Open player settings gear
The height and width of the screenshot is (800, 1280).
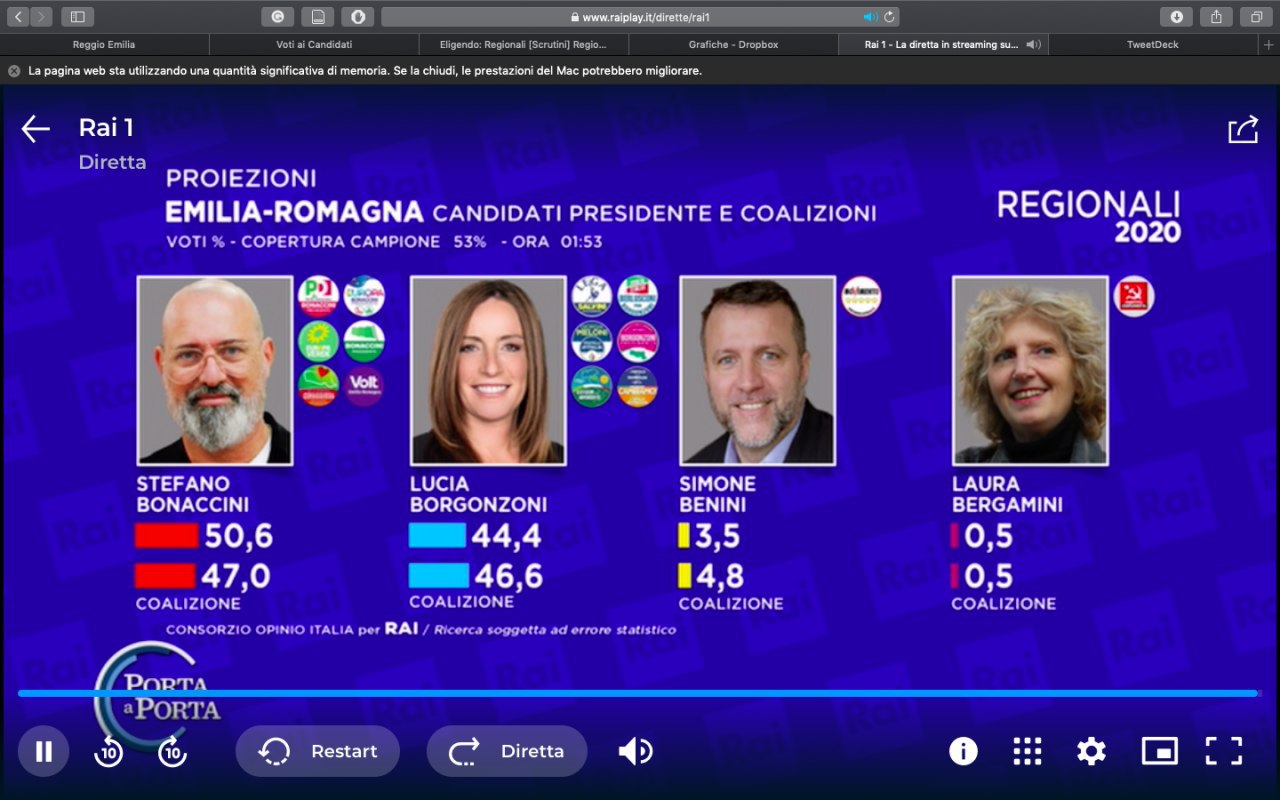[x=1091, y=751]
